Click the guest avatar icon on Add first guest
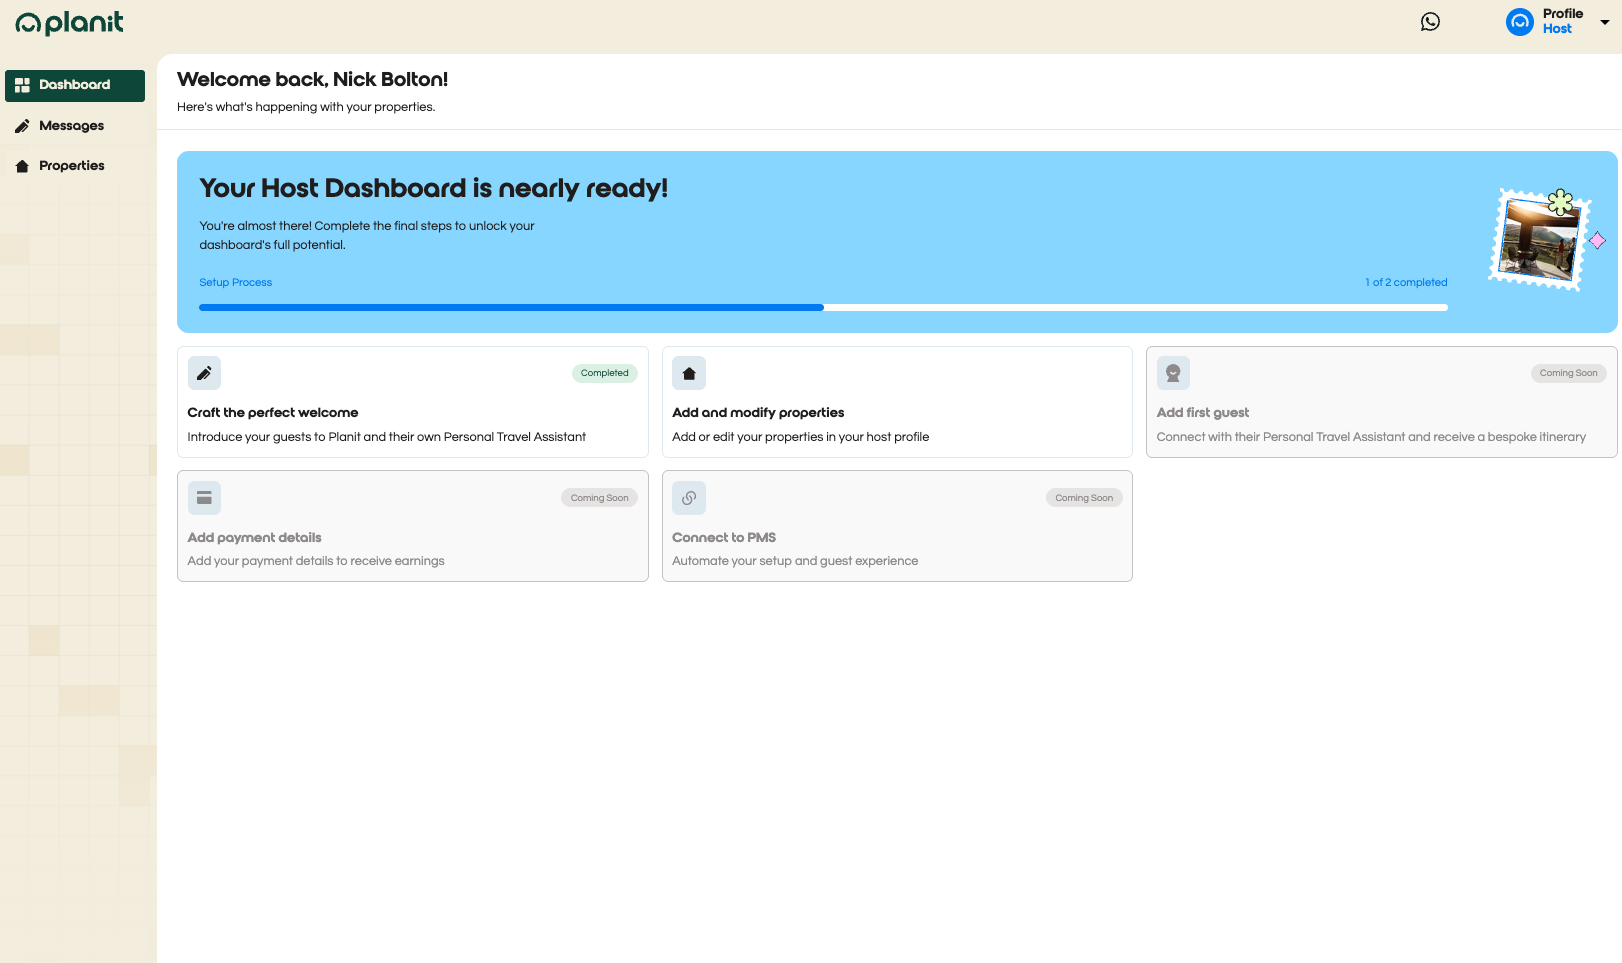The width and height of the screenshot is (1622, 963). 1173,373
